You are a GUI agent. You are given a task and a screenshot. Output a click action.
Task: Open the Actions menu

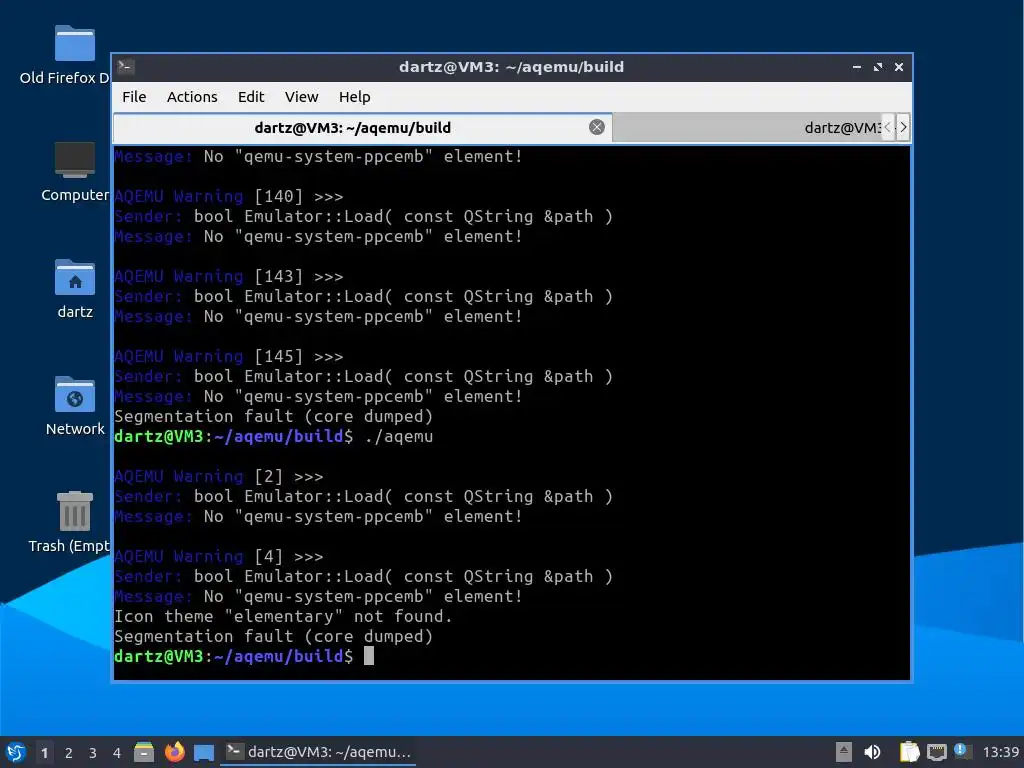[x=192, y=97]
